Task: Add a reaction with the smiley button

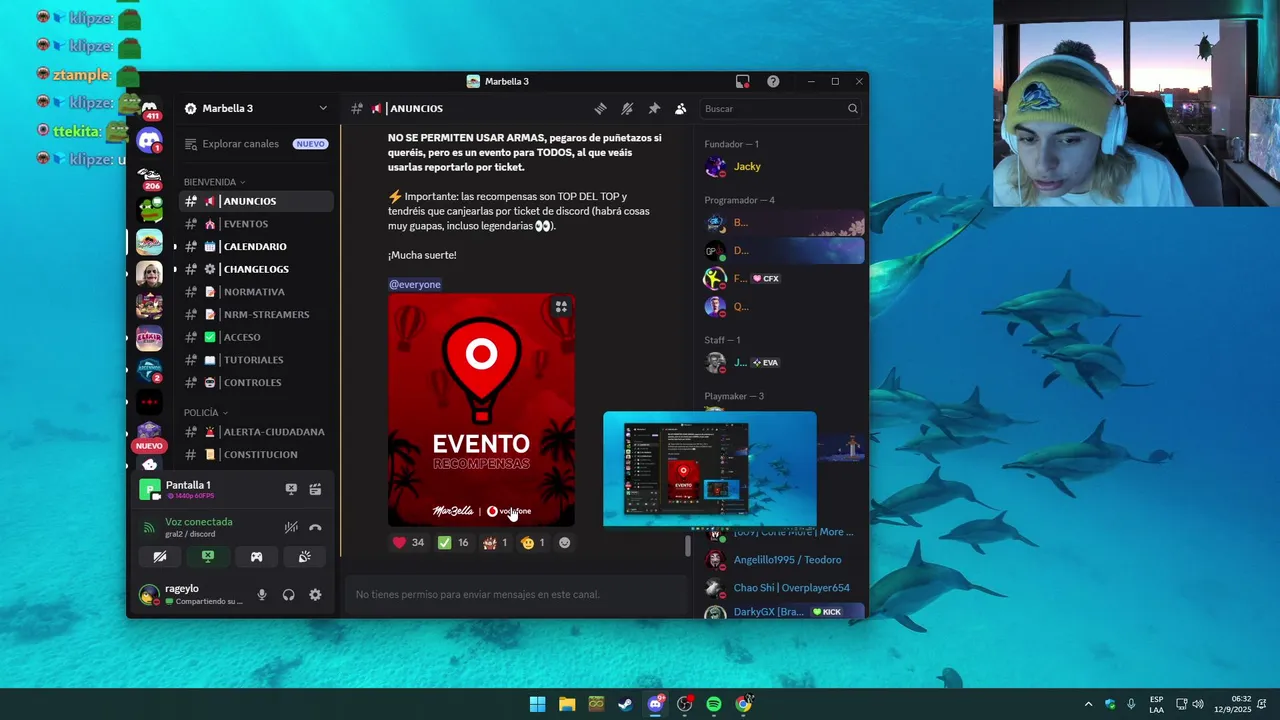Action: click(565, 543)
